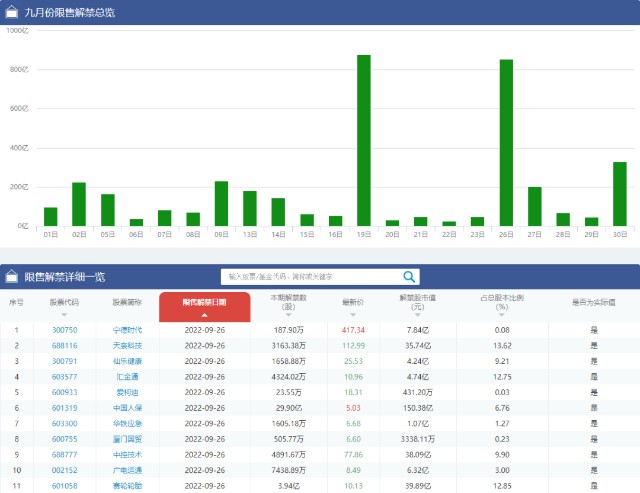Click the 27日 bar in the chart

click(x=535, y=207)
